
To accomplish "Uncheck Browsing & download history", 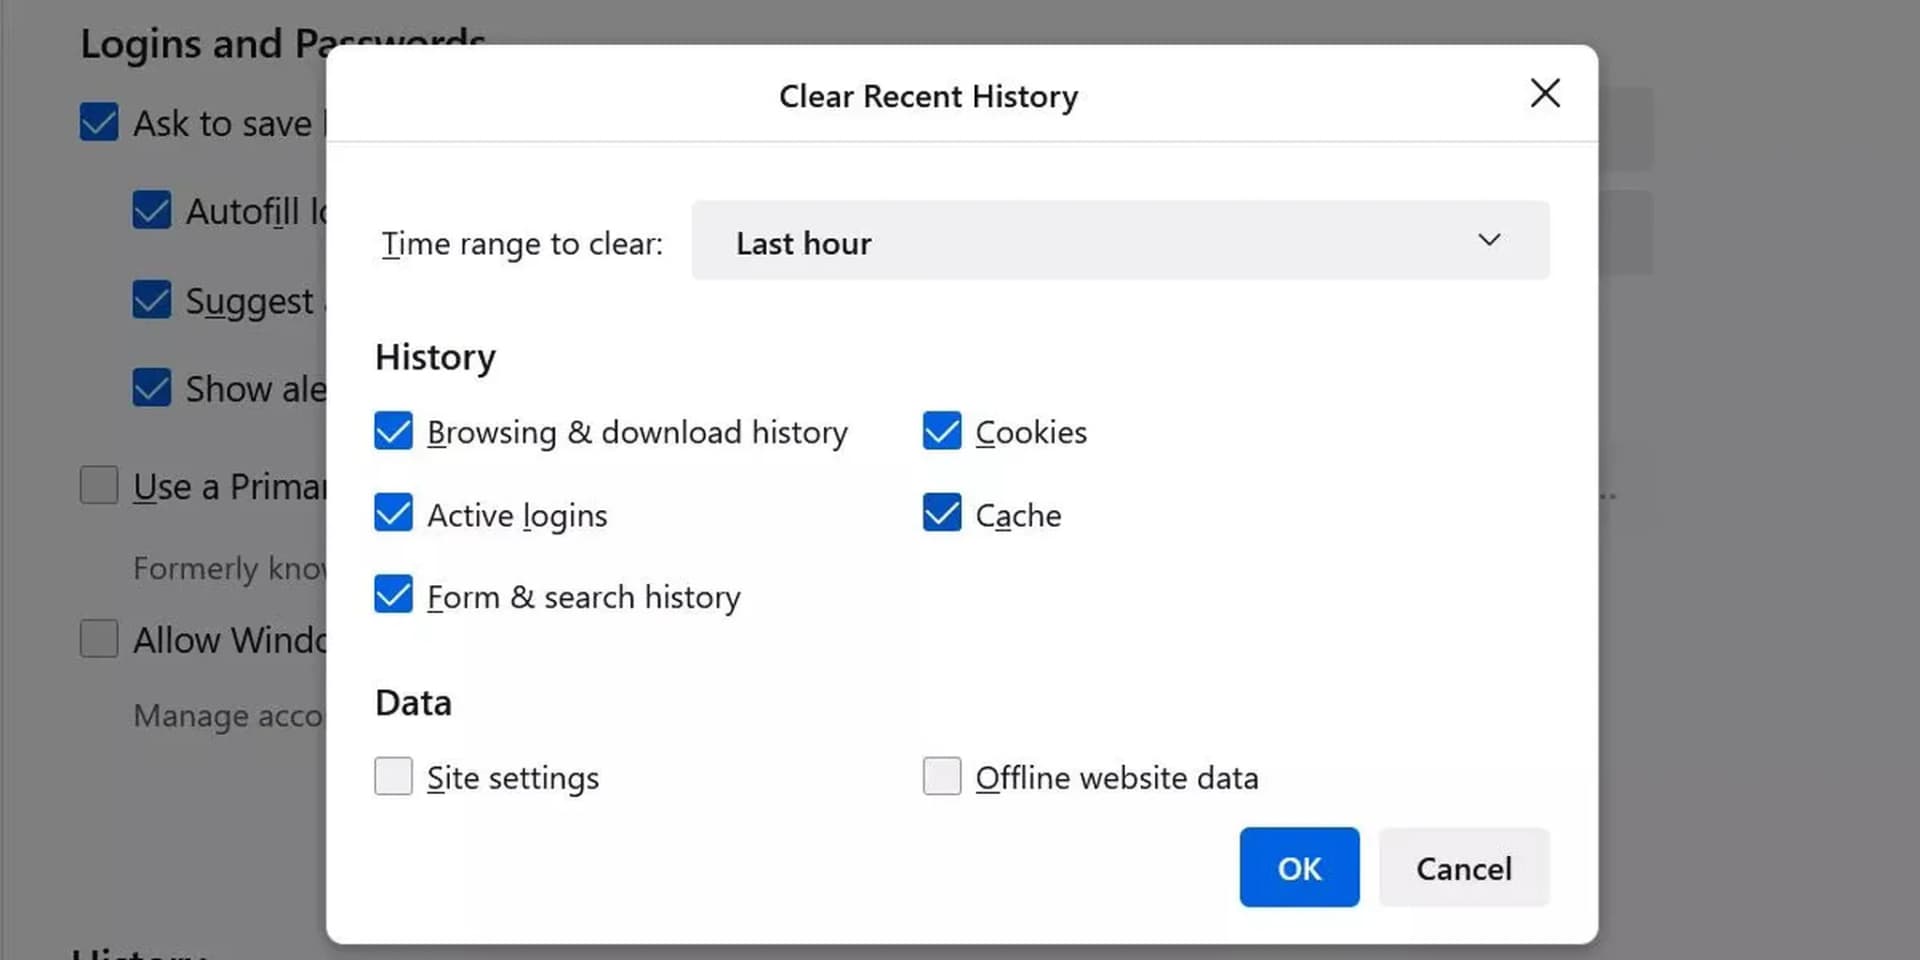I will point(393,431).
